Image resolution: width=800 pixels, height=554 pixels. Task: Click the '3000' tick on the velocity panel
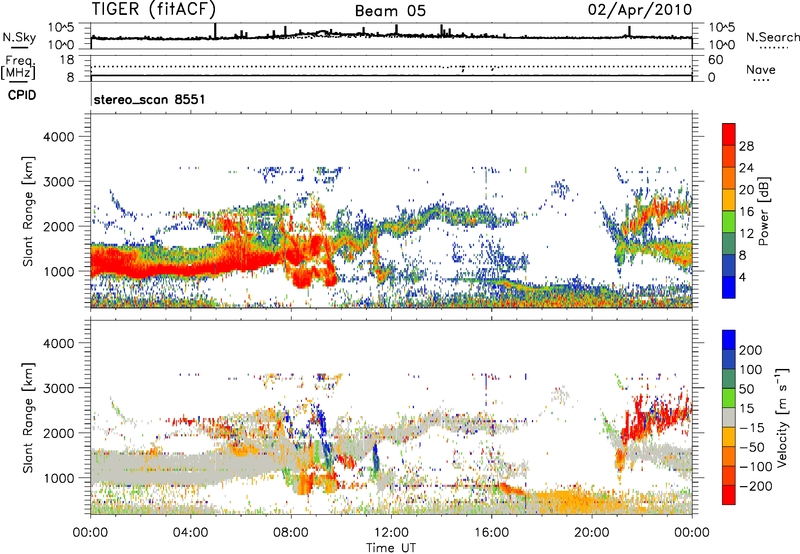[x=58, y=388]
